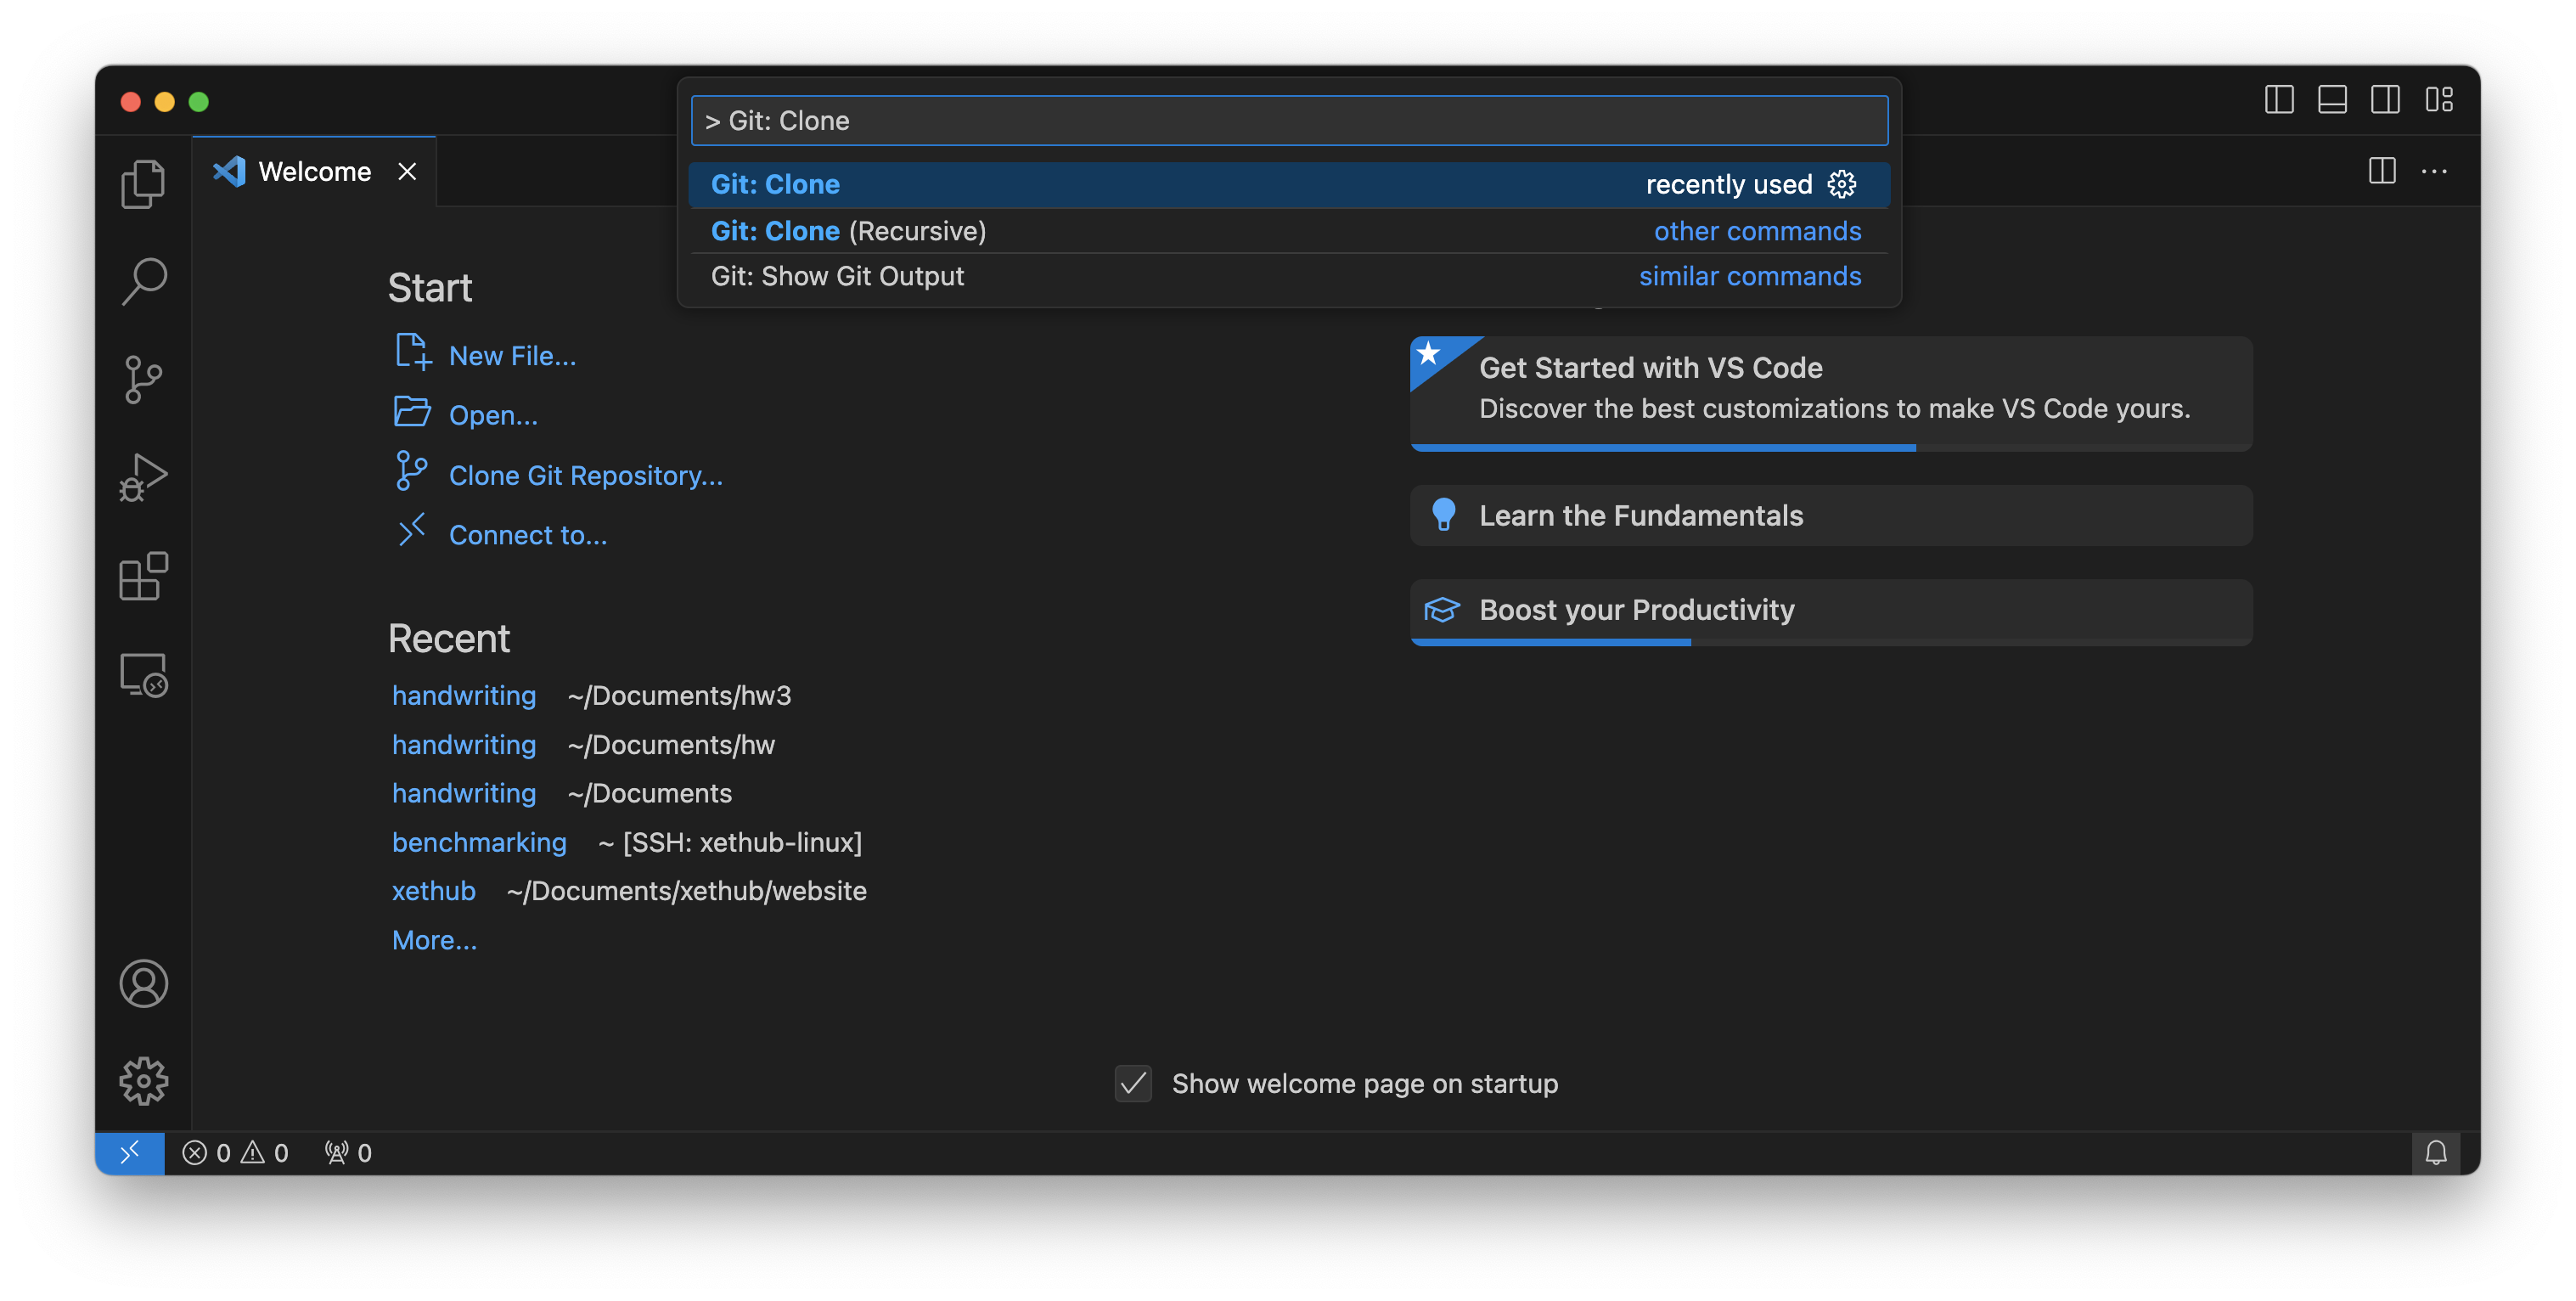Uncheck Show welcome page on startup
The image size is (2576, 1301).
1133,1083
